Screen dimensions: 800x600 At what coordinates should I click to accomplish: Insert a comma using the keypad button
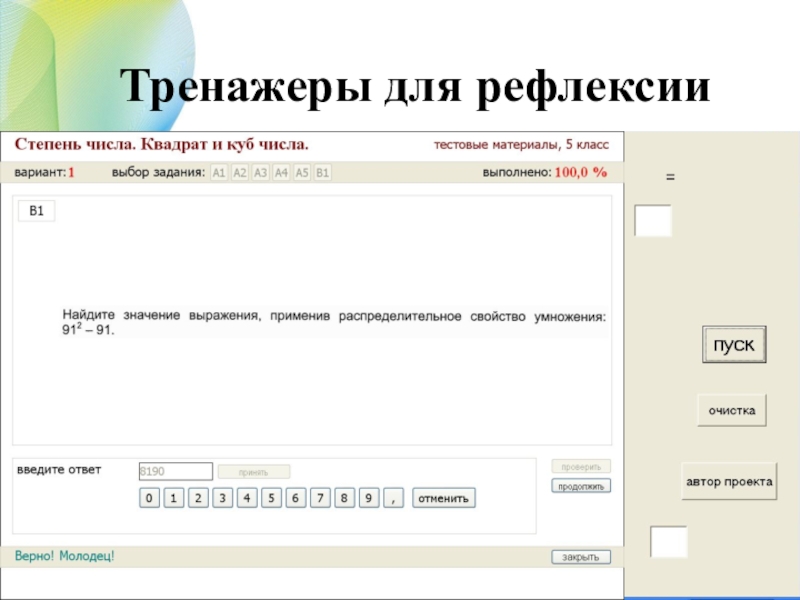(x=393, y=498)
